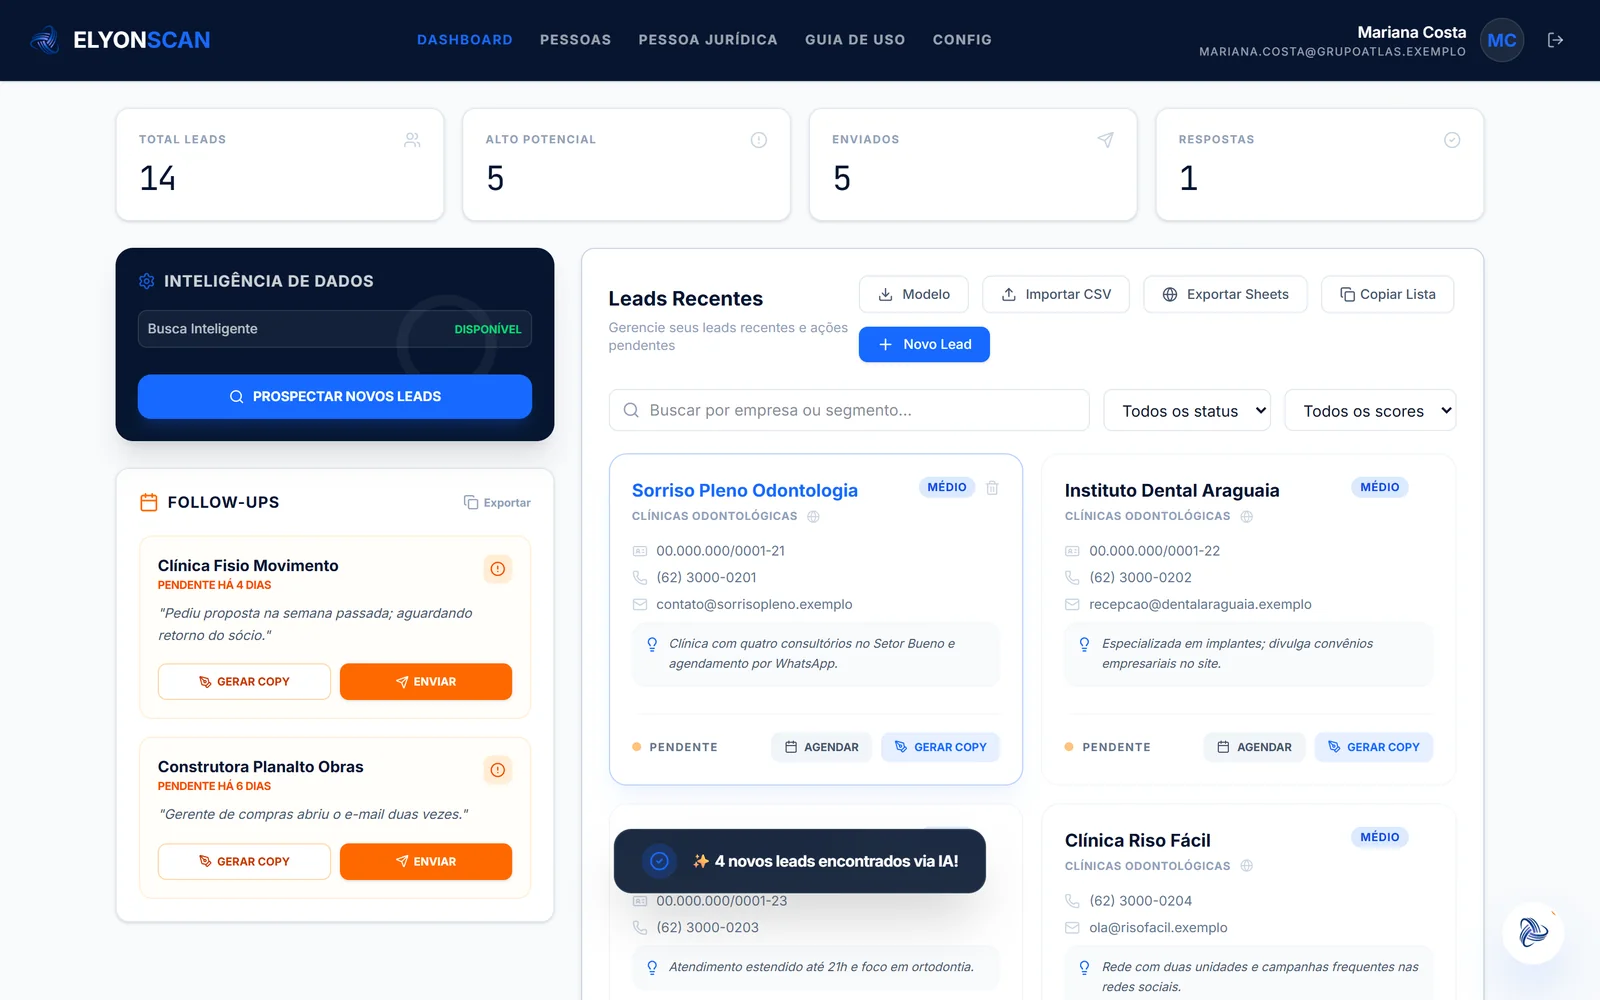The width and height of the screenshot is (1600, 1000).
Task: Open the Todos os status dropdown
Action: point(1187,411)
